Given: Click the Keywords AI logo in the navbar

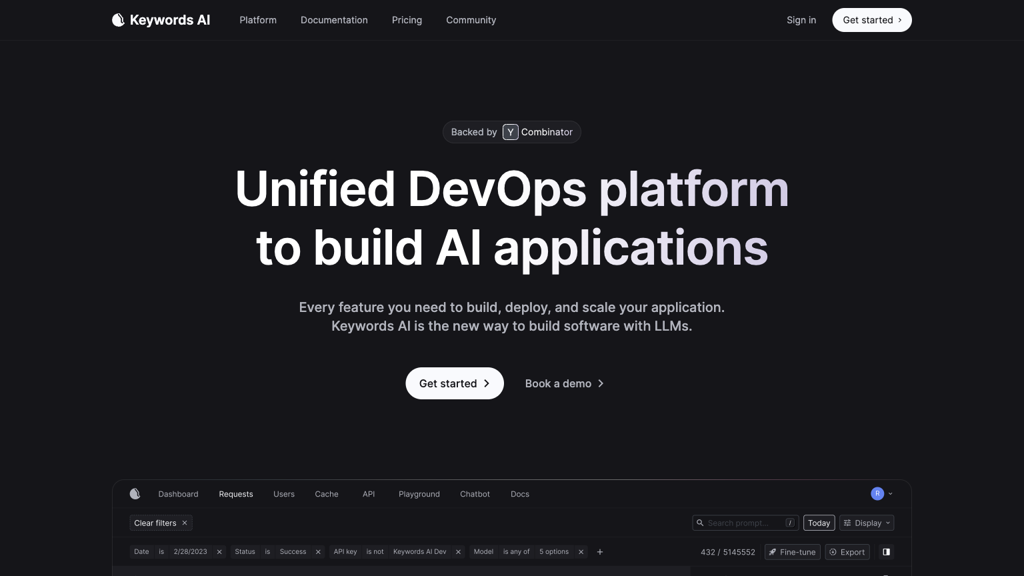Looking at the screenshot, I should (160, 20).
